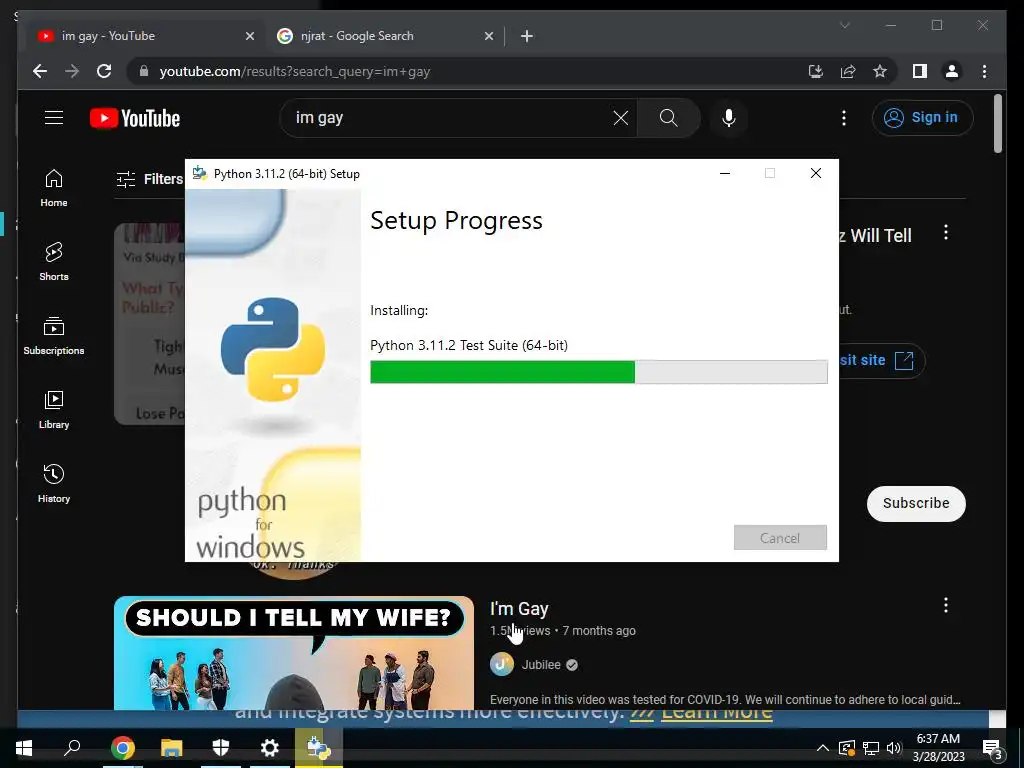Open Subscriptions in the YouTube sidebar
Screen dimensions: 1024x768
tap(54, 336)
